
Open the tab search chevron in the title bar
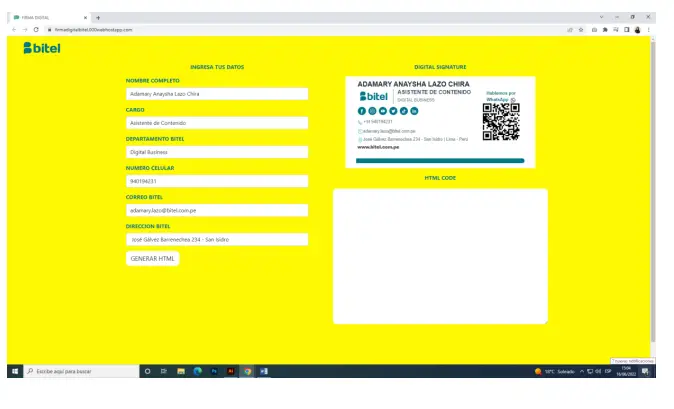(x=601, y=17)
